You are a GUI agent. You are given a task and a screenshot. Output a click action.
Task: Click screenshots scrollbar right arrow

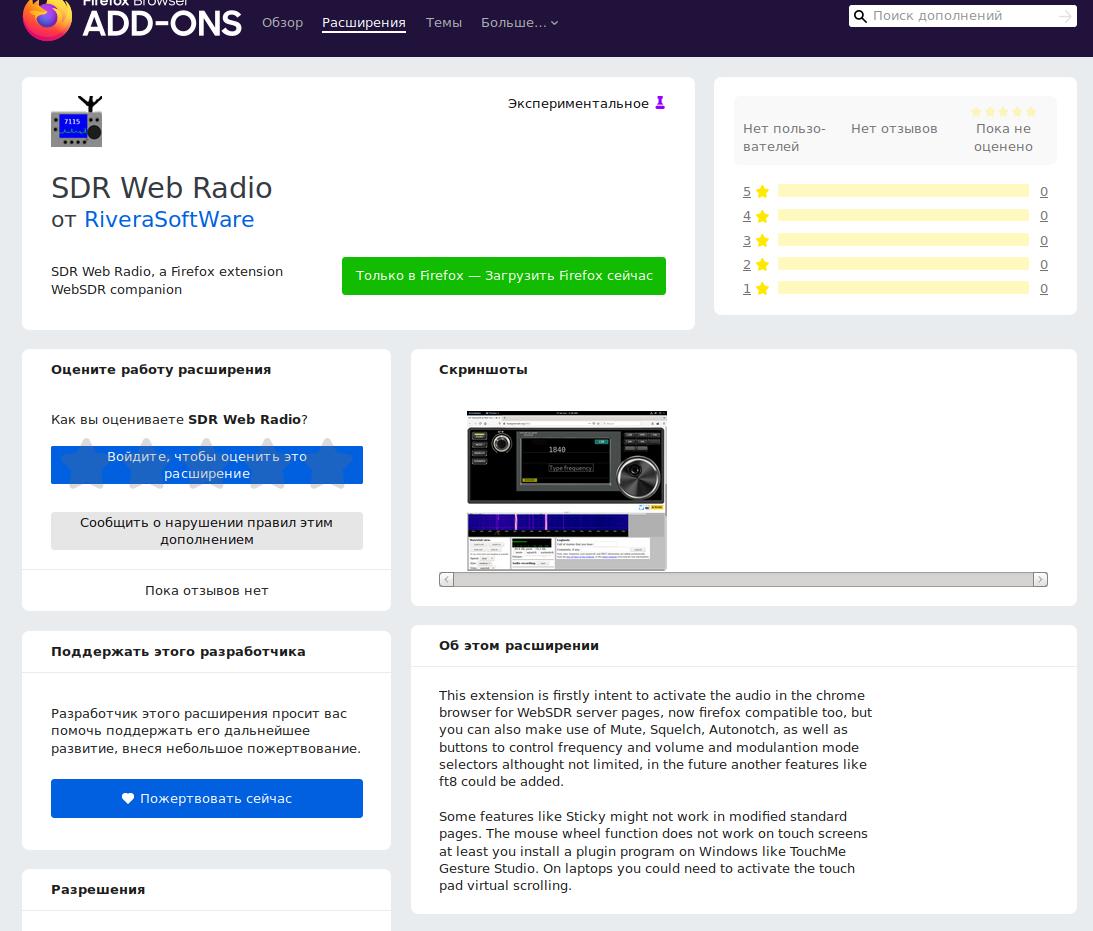coord(1040,579)
